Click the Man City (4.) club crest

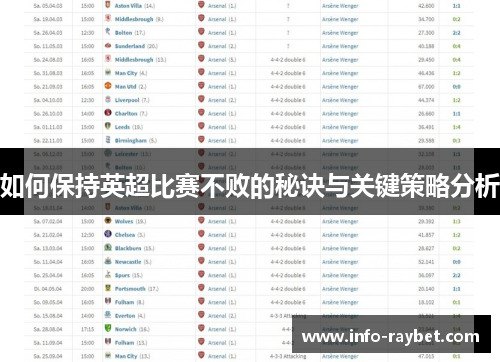(108, 72)
